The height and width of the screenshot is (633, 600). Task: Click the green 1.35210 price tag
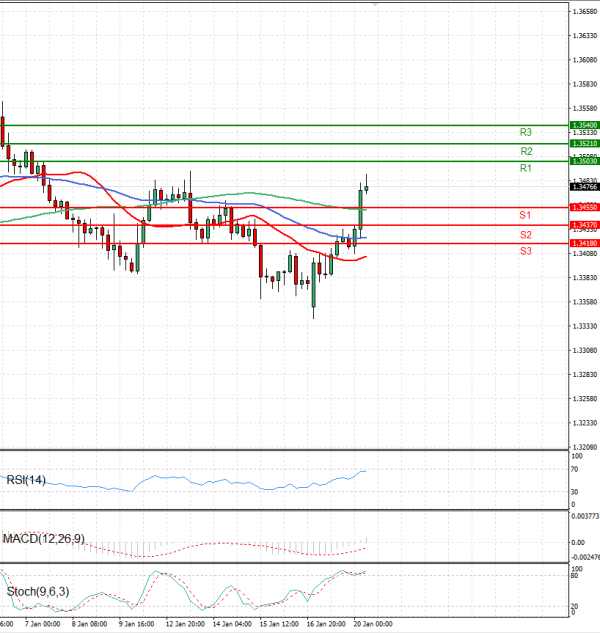pyautogui.click(x=584, y=143)
